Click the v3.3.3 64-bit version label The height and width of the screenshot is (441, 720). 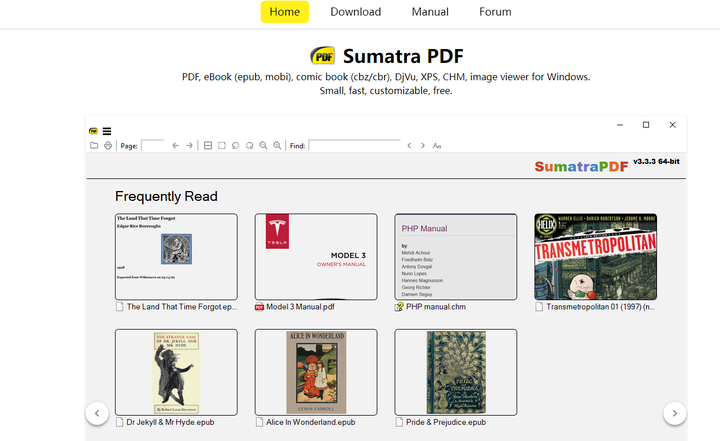click(x=656, y=162)
